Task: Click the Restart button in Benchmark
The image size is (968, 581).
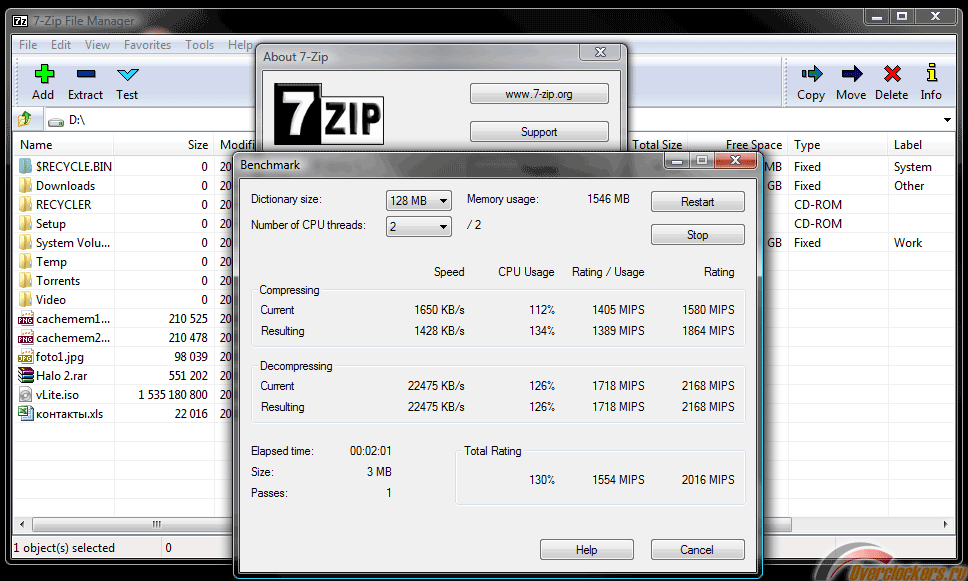Action: click(698, 202)
